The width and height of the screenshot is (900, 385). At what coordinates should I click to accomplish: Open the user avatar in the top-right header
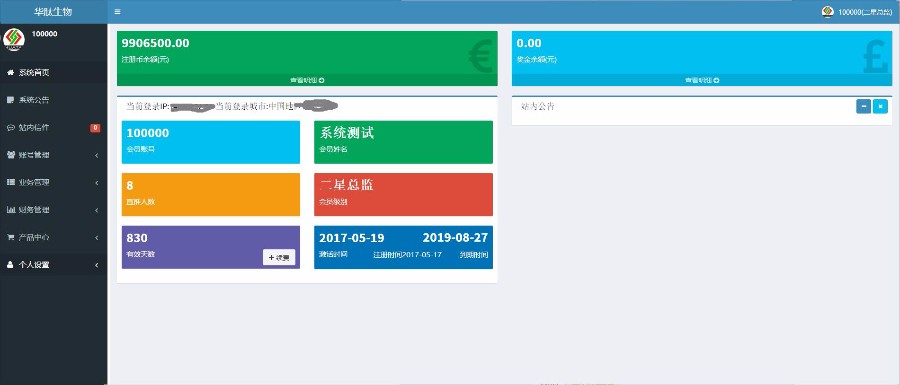tap(828, 11)
